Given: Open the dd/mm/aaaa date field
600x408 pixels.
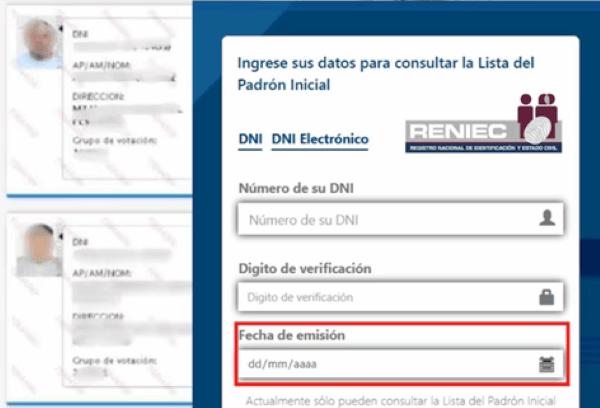Looking at the screenshot, I should [385, 364].
